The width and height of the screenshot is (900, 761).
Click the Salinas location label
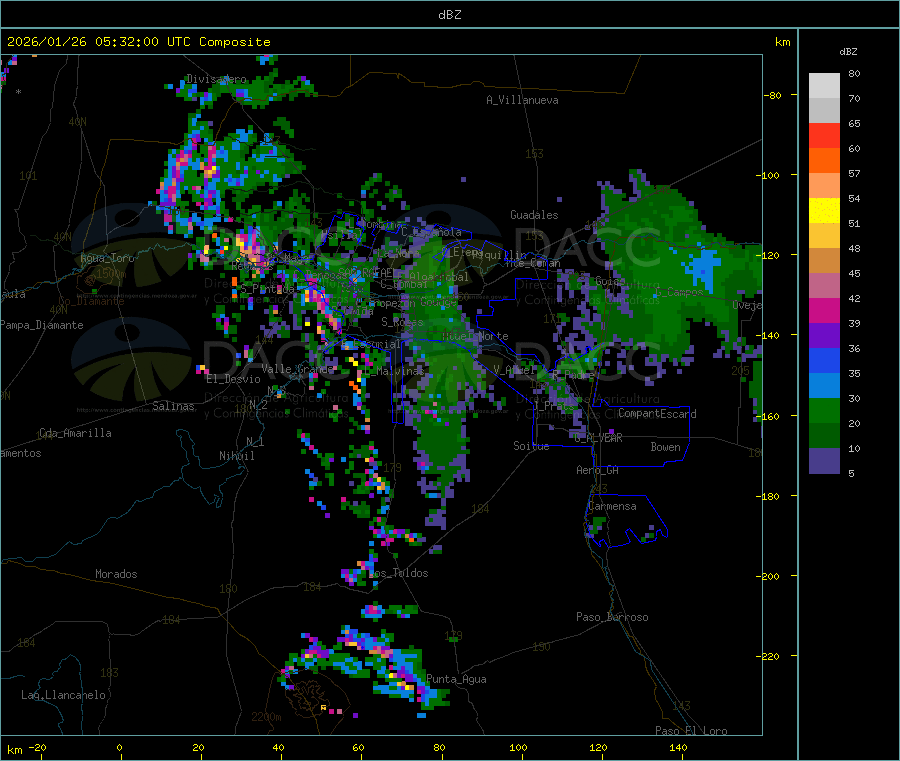pyautogui.click(x=173, y=406)
